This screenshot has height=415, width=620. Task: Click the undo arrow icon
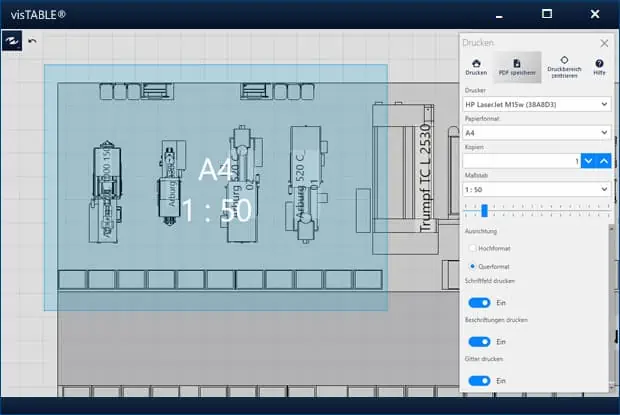(x=32, y=41)
